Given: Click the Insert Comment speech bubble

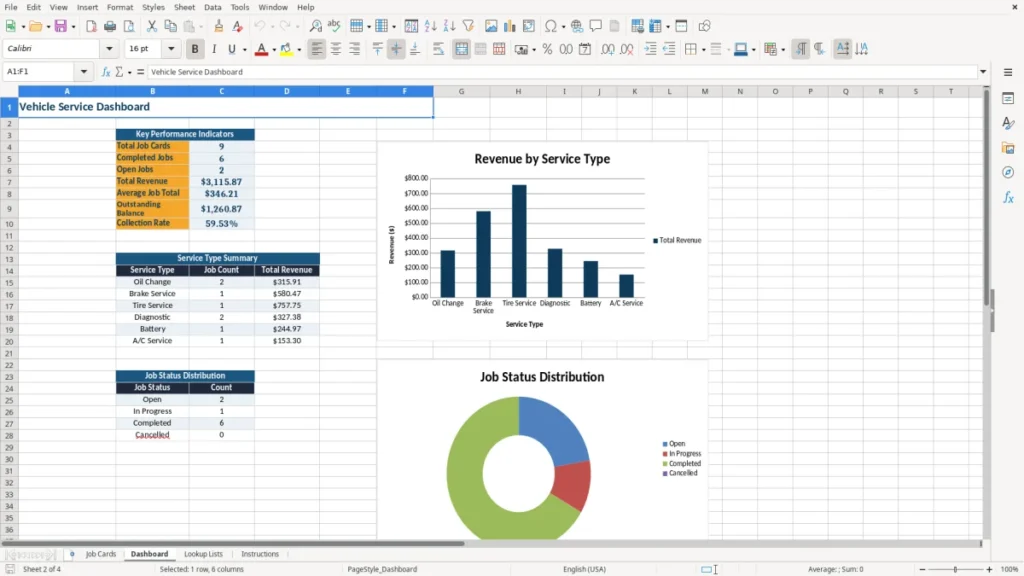Looking at the screenshot, I should (x=596, y=26).
